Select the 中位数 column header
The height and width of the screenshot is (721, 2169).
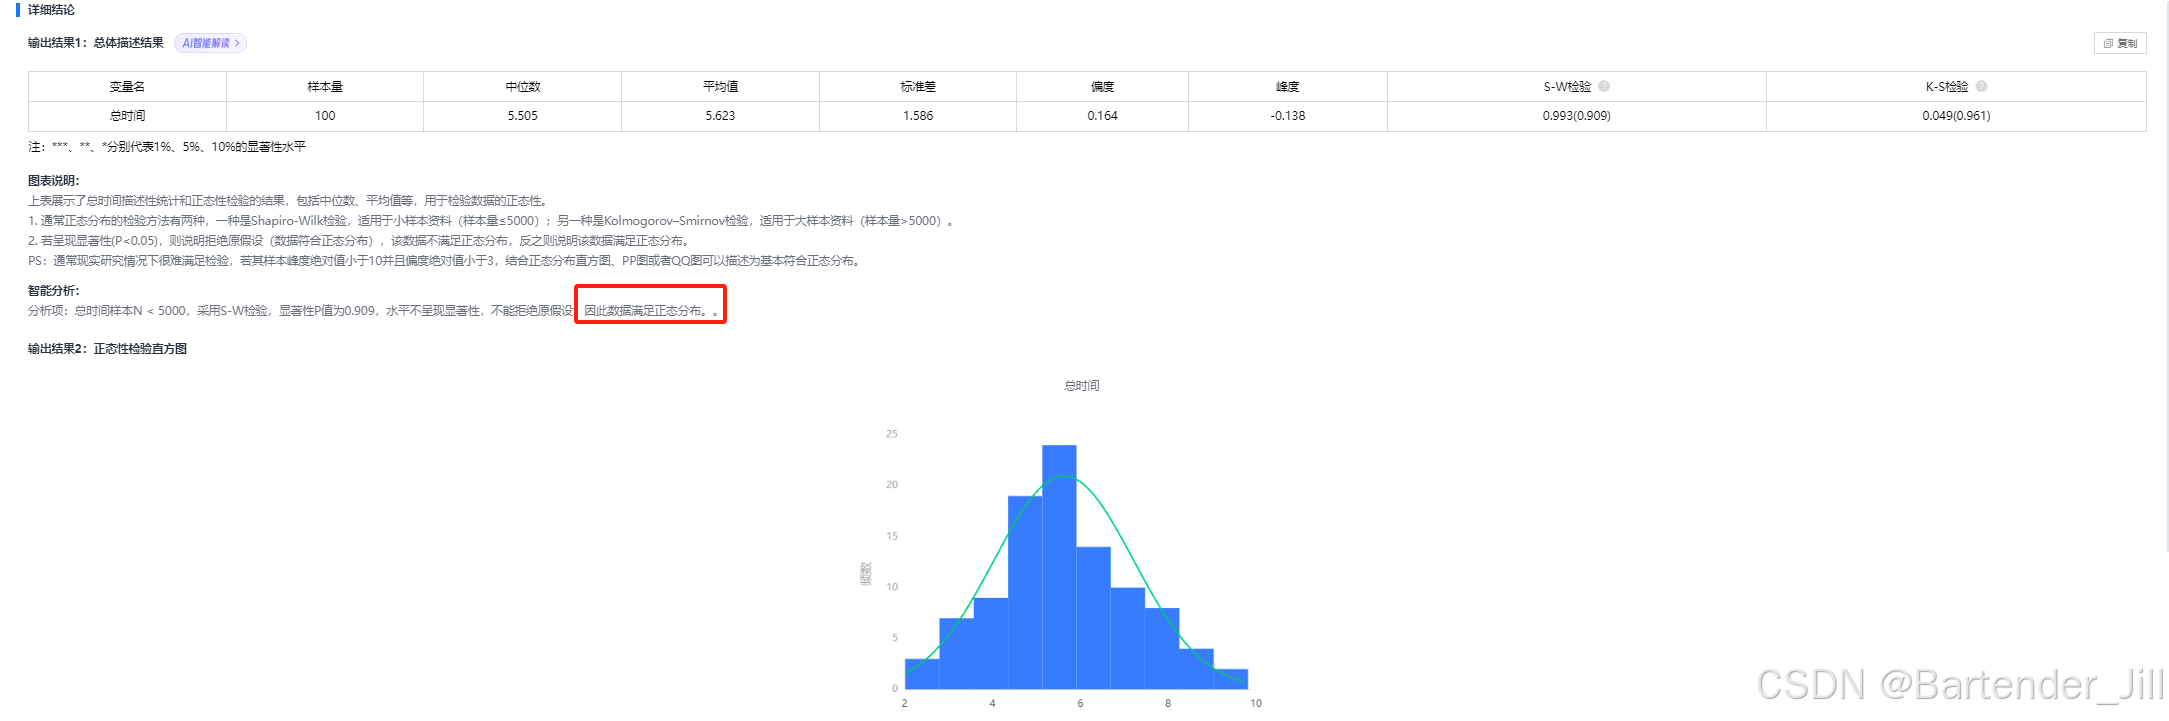(x=522, y=87)
